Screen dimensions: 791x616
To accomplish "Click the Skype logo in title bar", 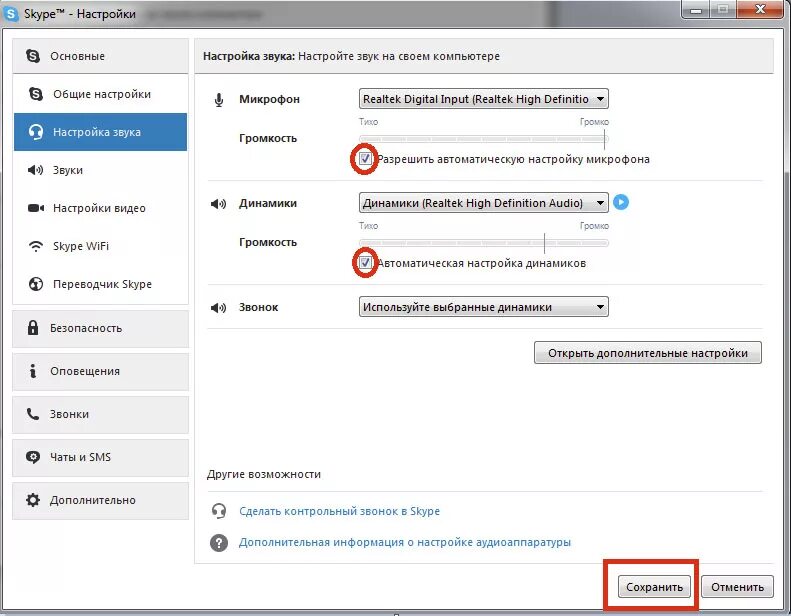I will 11,14.
